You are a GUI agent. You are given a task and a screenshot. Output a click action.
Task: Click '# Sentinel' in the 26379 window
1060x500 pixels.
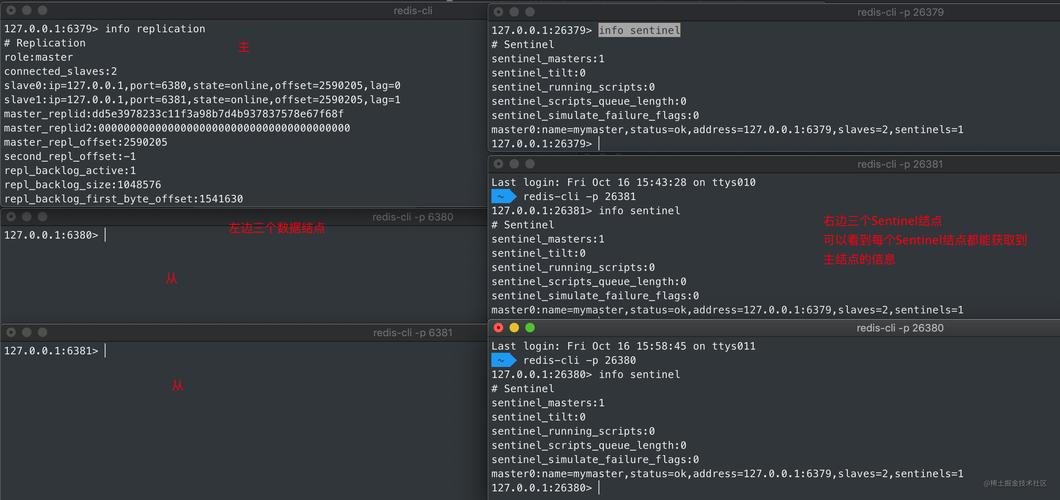[523, 45]
